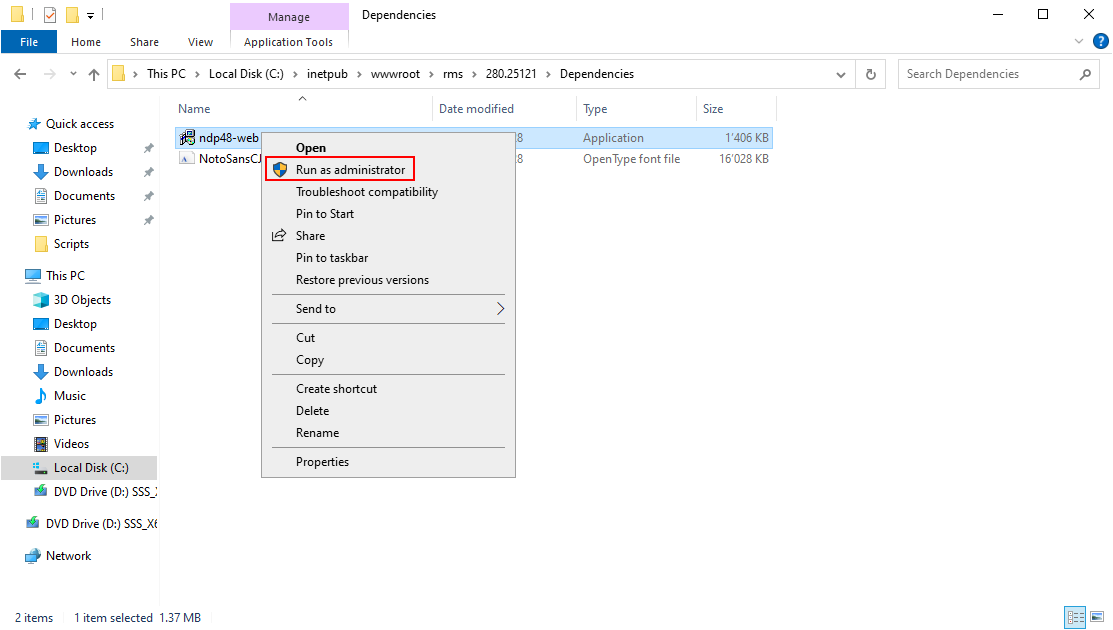Sort by the Size column header
Viewport: 1113px width, 630px height.
click(736, 109)
